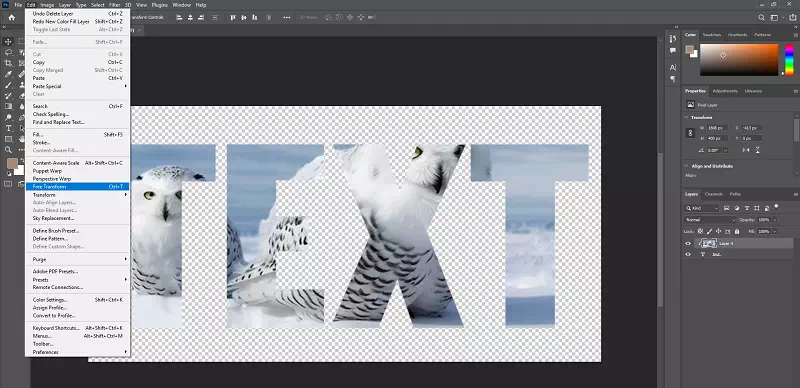Switch to the Channels tab
The width and height of the screenshot is (800, 388).
pos(714,194)
